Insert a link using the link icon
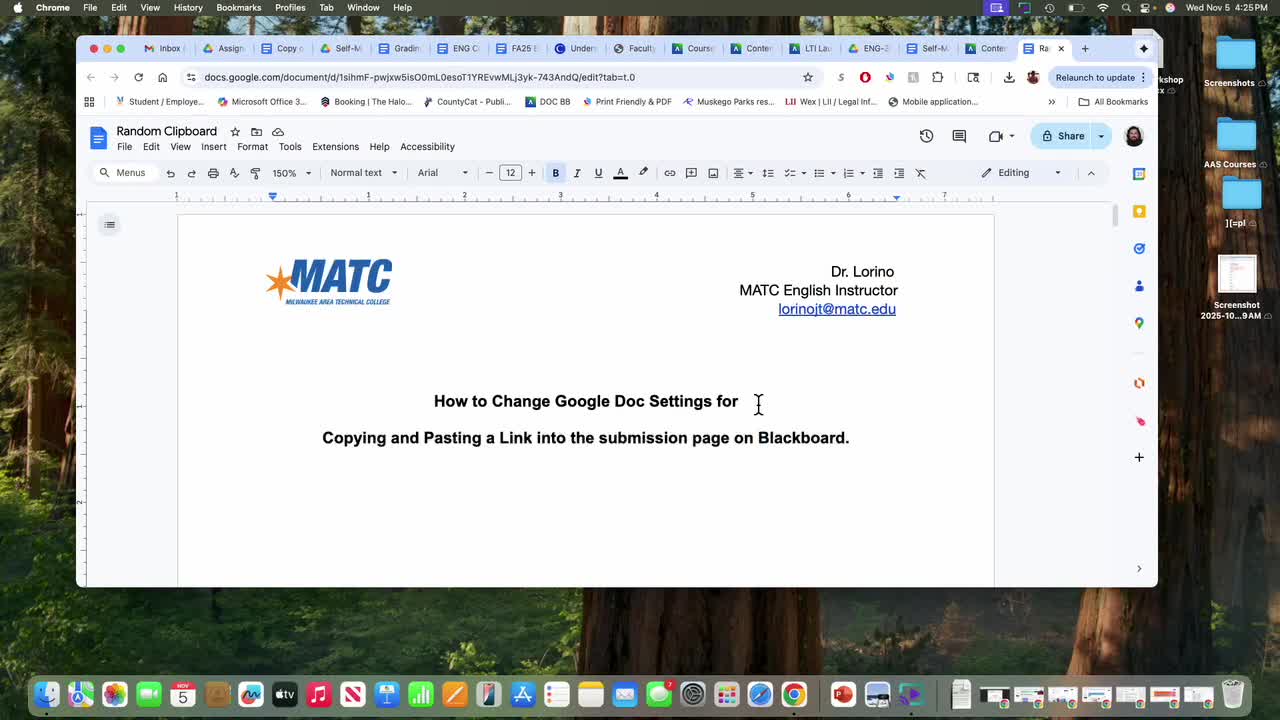The height and width of the screenshot is (720, 1280). click(x=670, y=173)
